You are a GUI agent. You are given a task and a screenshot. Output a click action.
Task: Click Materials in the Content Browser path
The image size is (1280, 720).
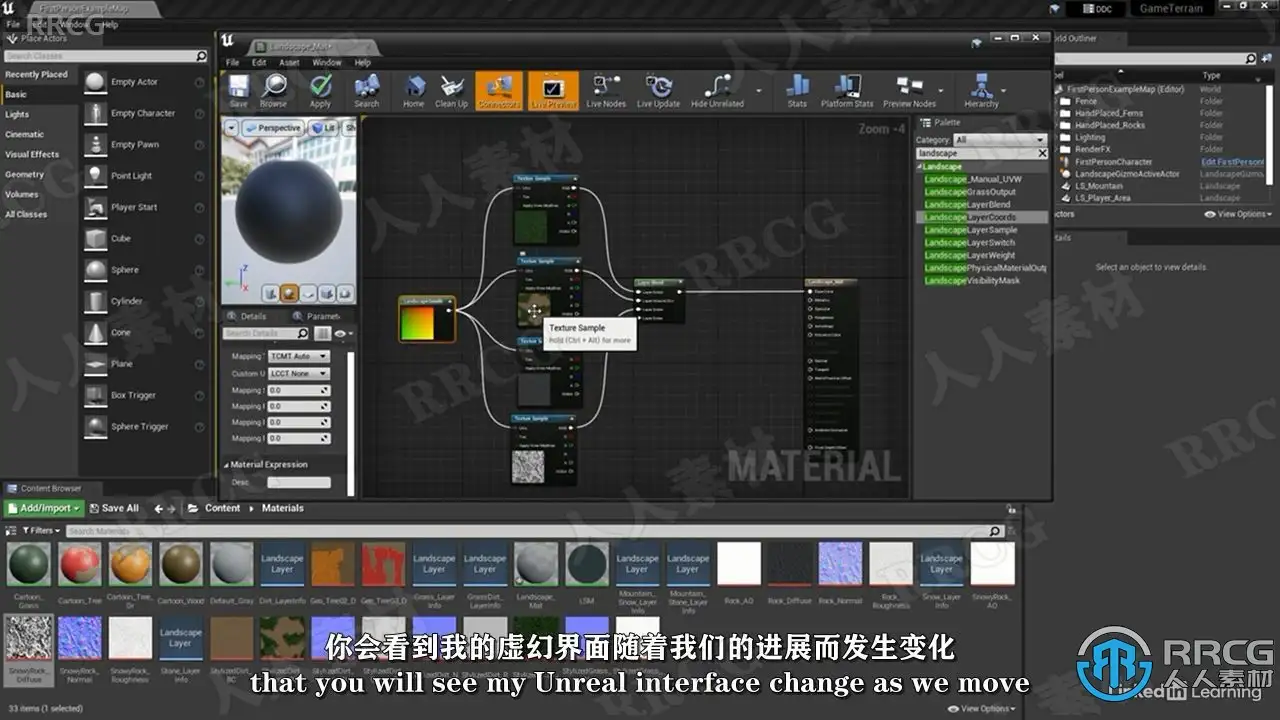click(283, 508)
